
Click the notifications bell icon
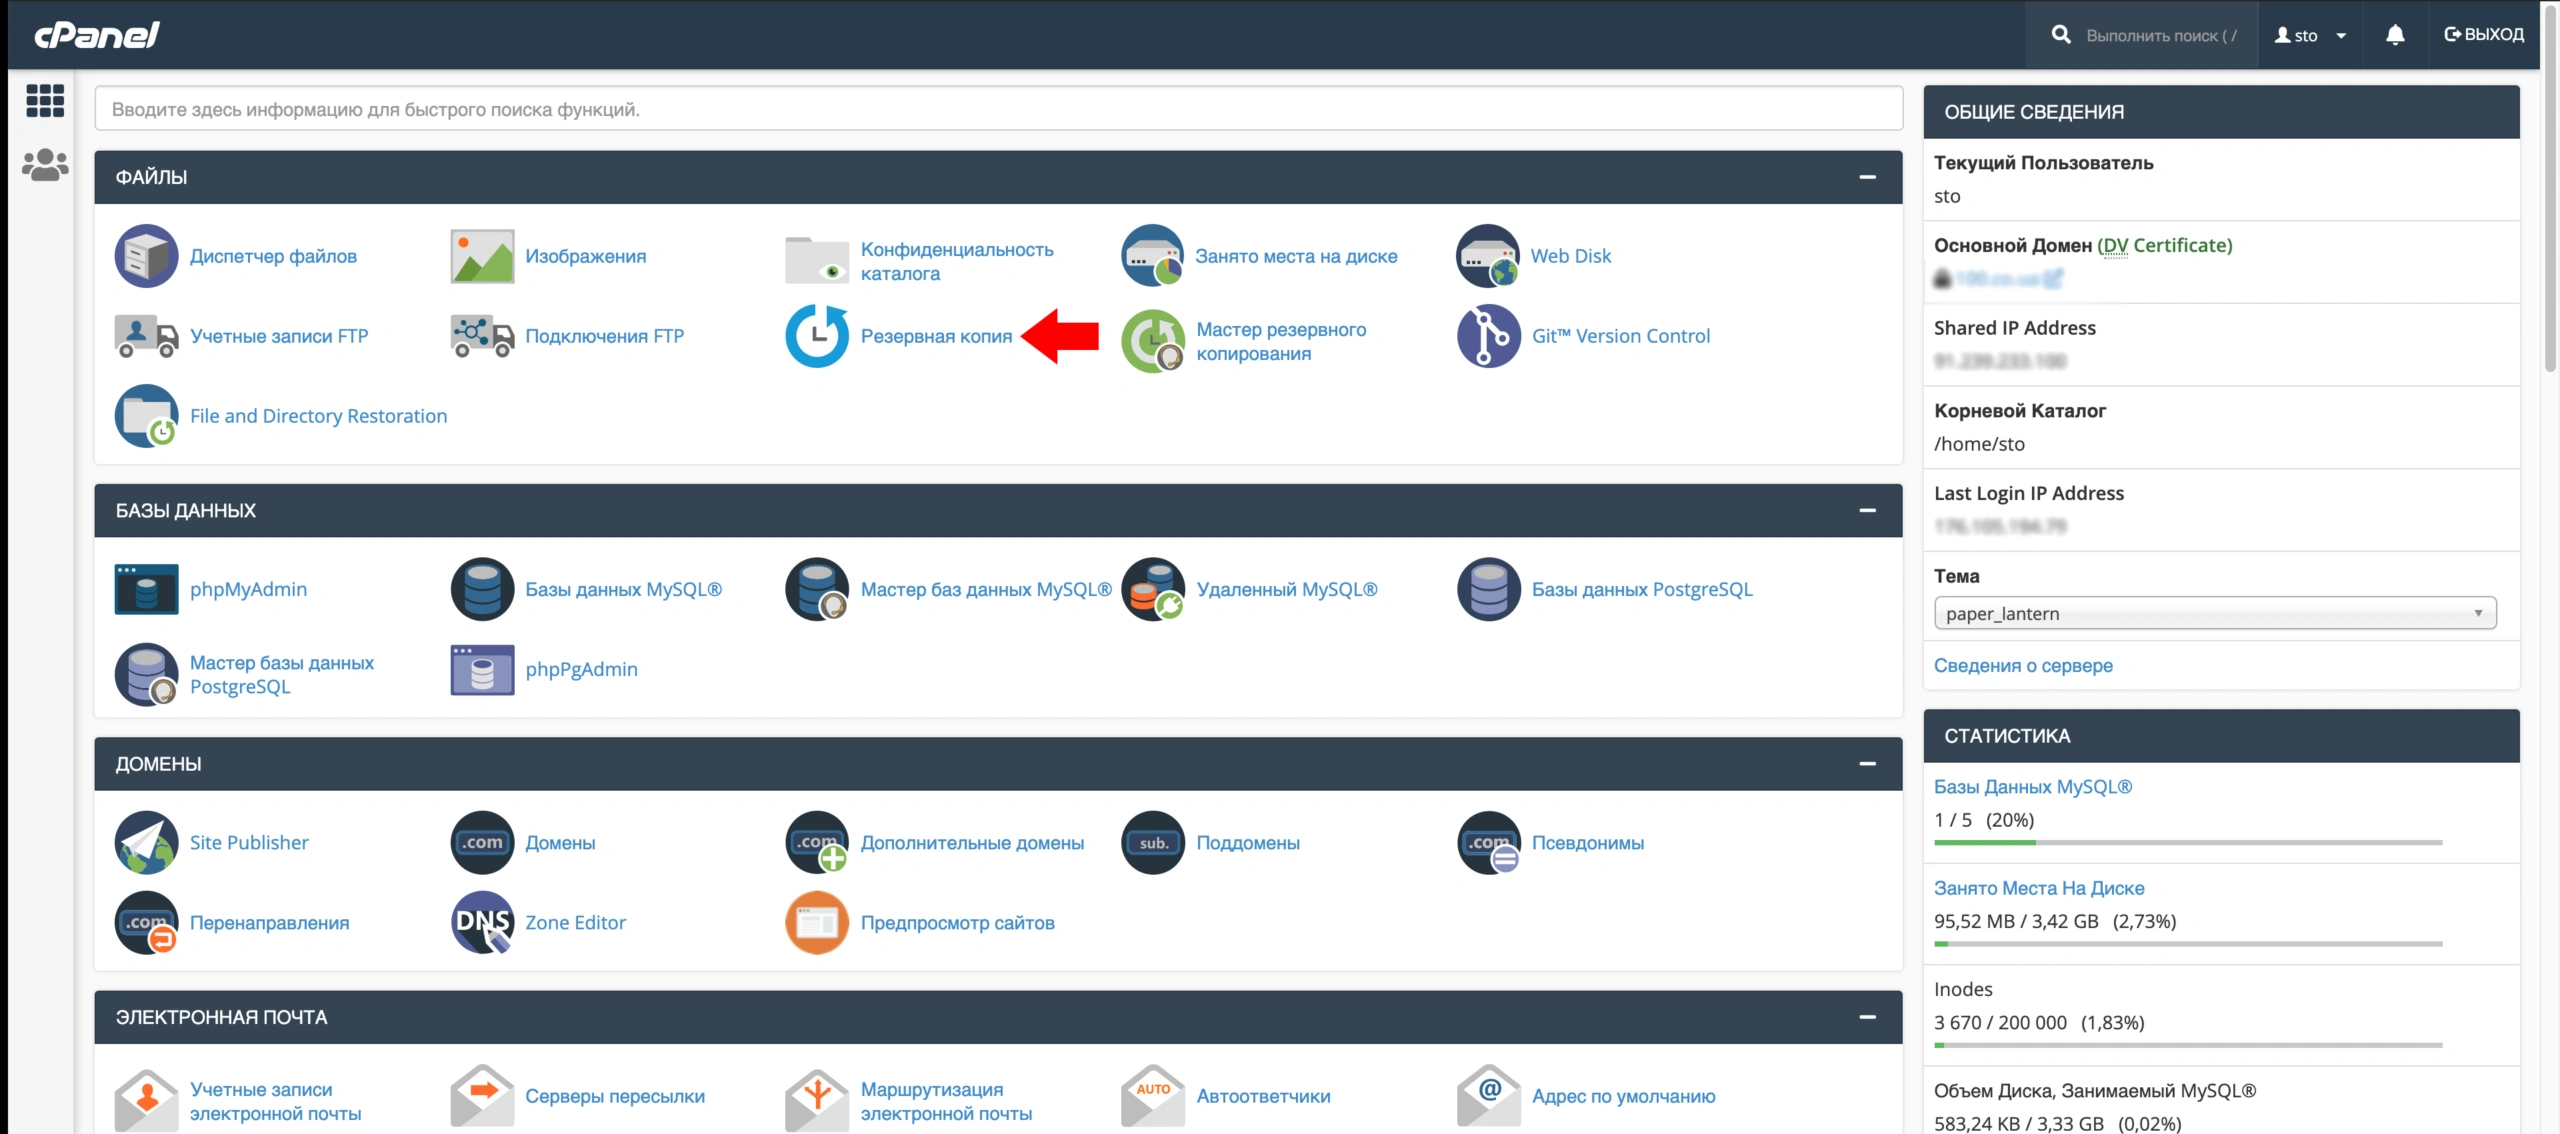(x=2395, y=35)
